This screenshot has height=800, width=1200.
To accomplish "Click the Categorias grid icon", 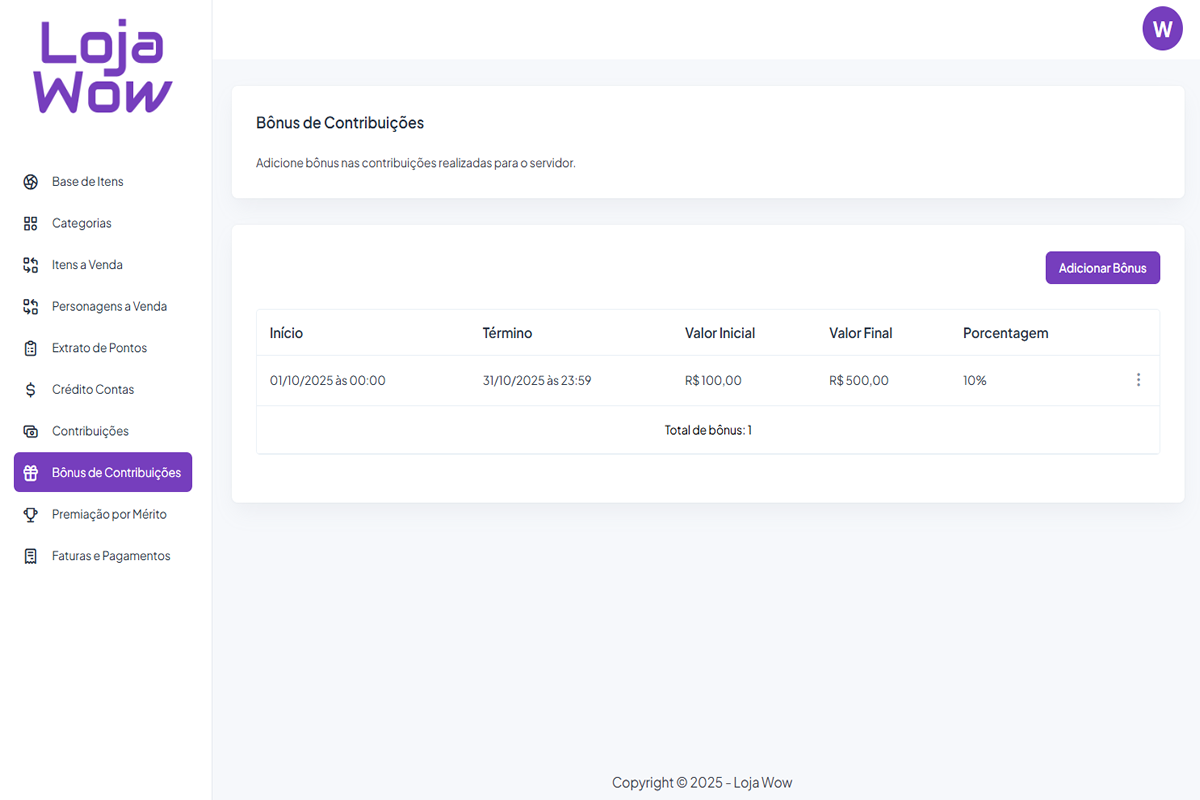I will click(x=30, y=224).
